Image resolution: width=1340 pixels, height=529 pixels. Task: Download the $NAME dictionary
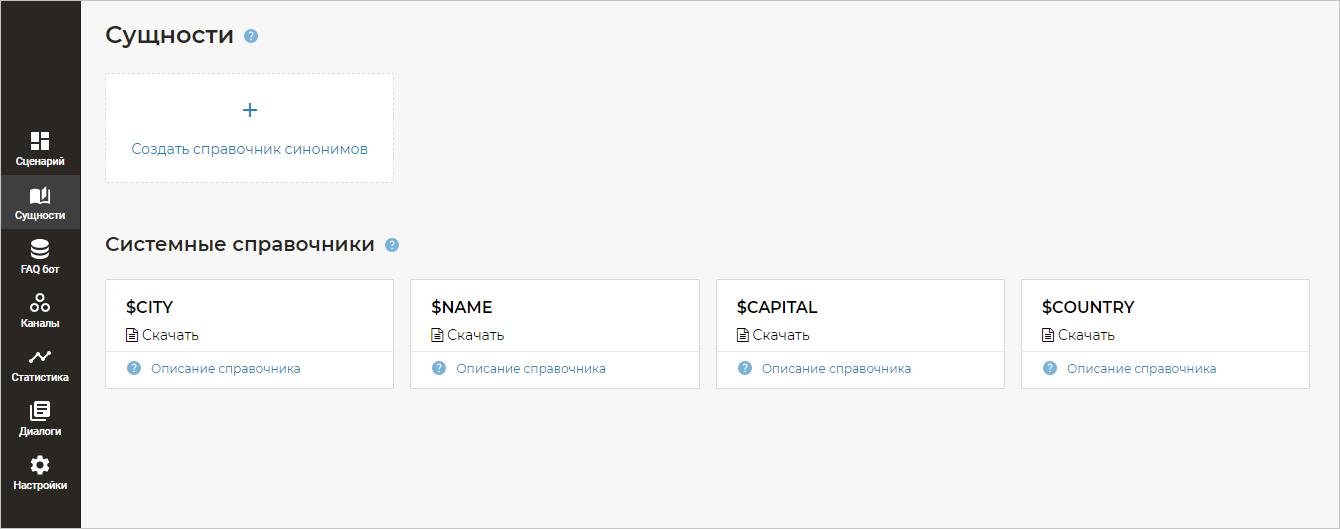(475, 335)
